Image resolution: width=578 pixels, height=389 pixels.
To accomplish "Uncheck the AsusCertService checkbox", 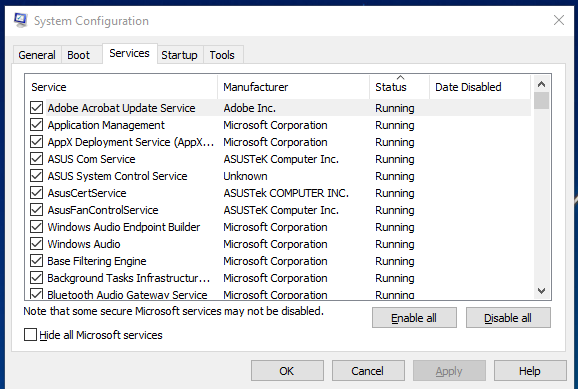I will pos(36,193).
